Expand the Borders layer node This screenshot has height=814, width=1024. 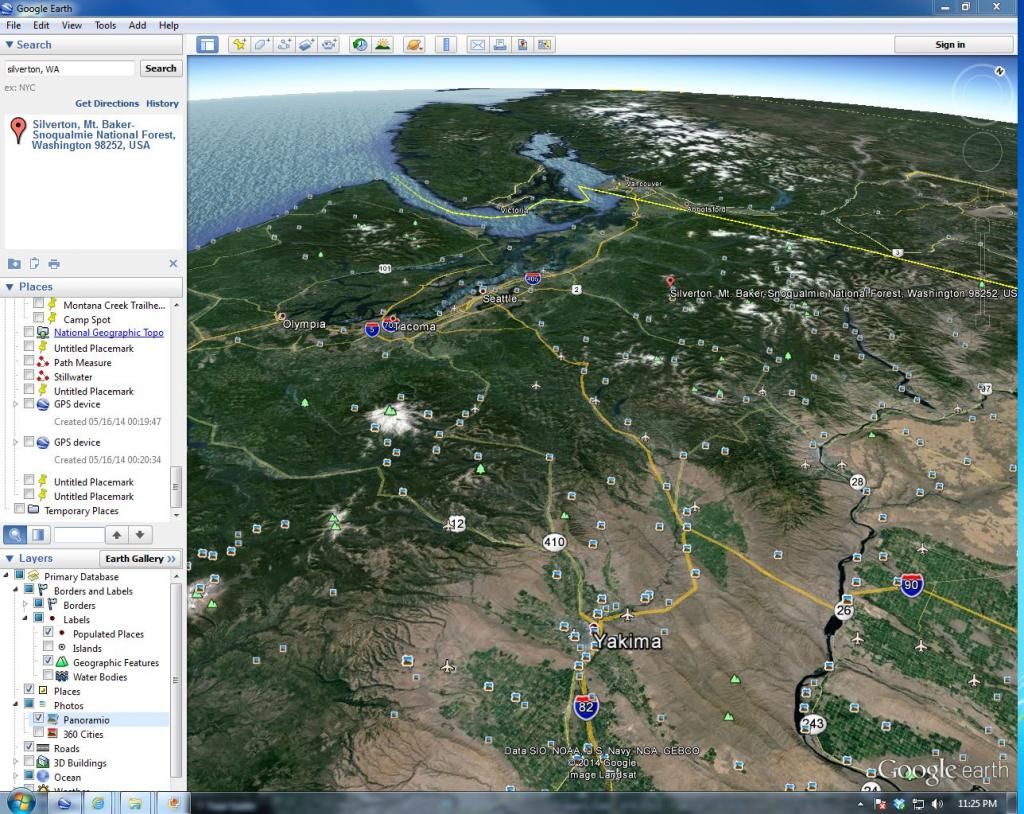tap(25, 604)
